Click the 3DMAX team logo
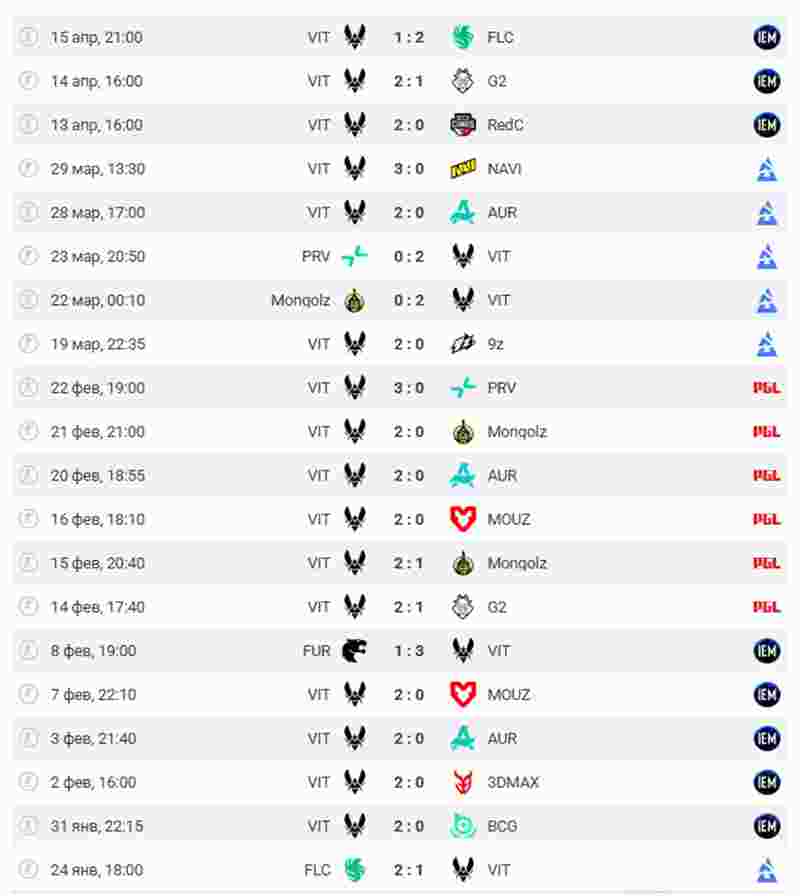The width and height of the screenshot is (800, 896). 463,782
